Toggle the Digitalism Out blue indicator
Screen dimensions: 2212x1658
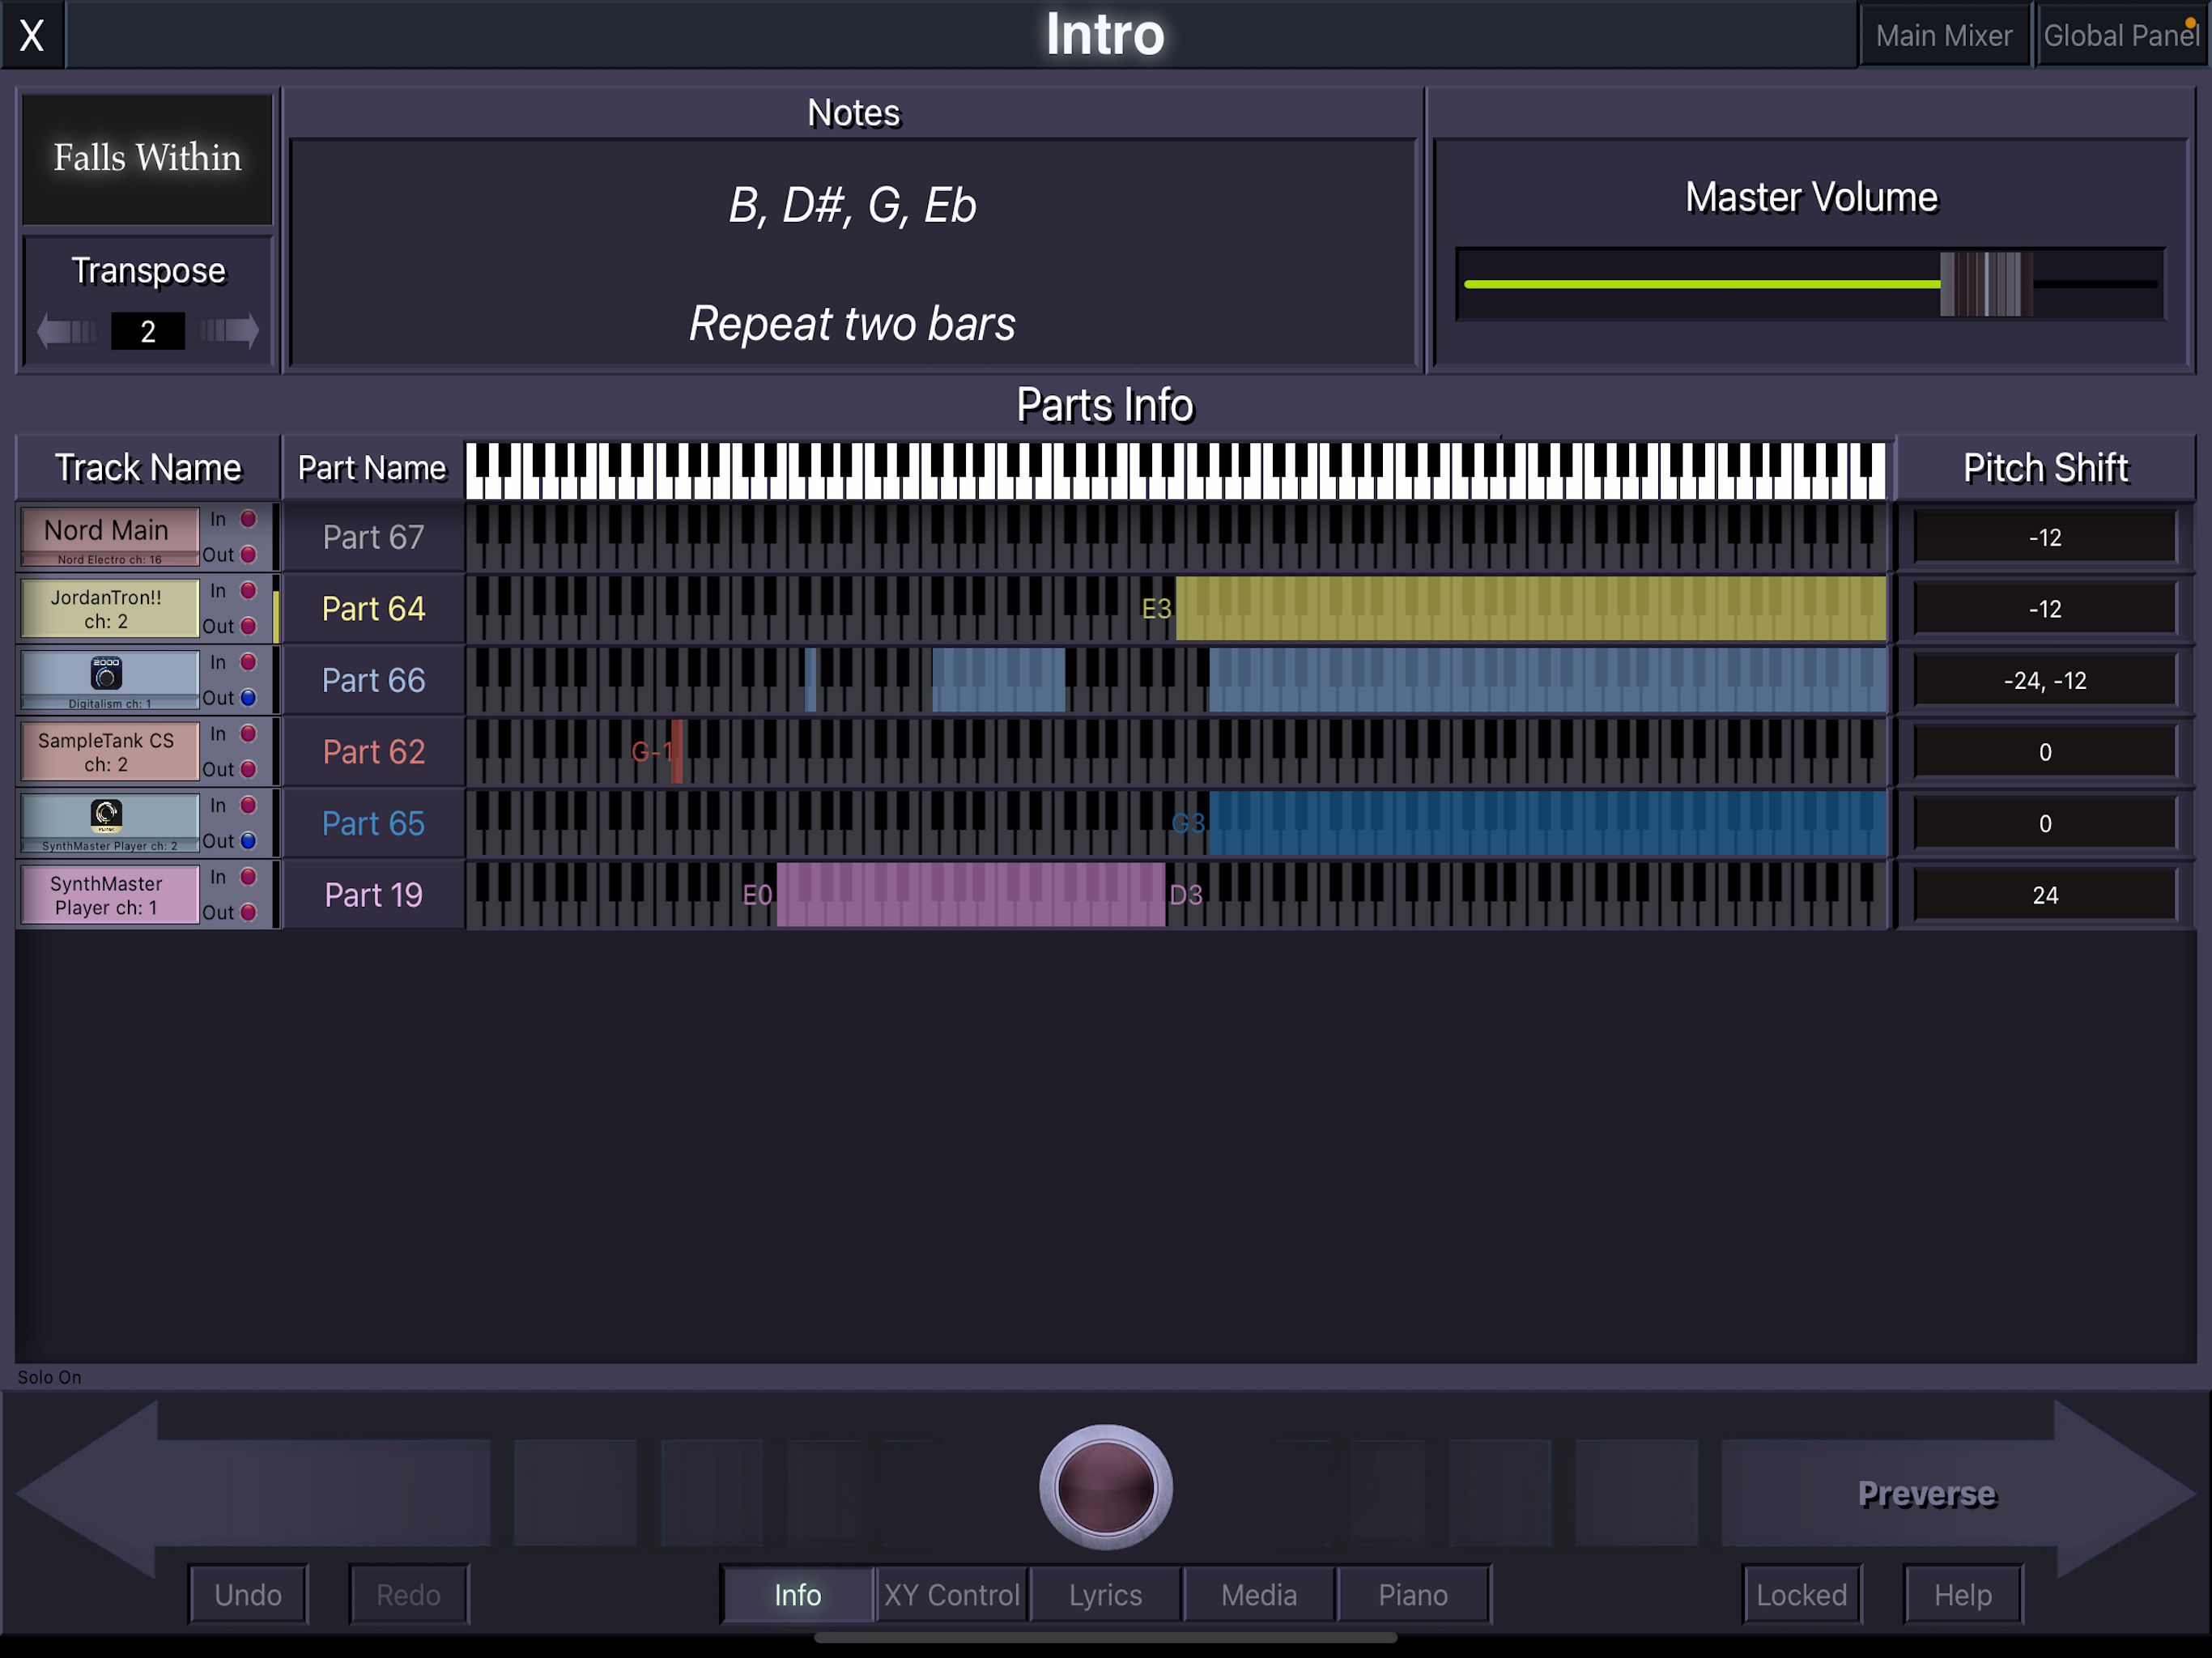tap(248, 698)
